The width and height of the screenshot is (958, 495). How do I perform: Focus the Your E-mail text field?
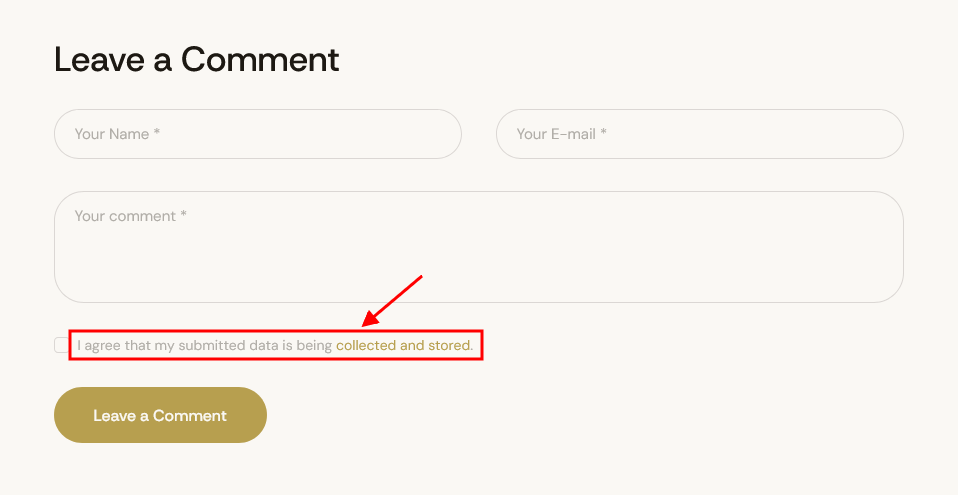699,134
